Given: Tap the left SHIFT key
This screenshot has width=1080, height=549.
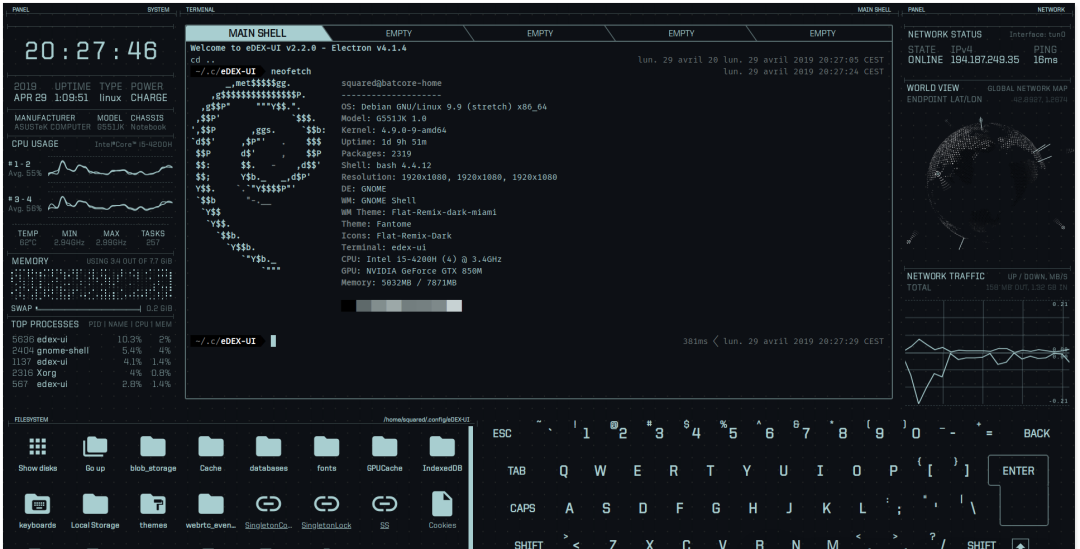Looking at the screenshot, I should (528, 544).
